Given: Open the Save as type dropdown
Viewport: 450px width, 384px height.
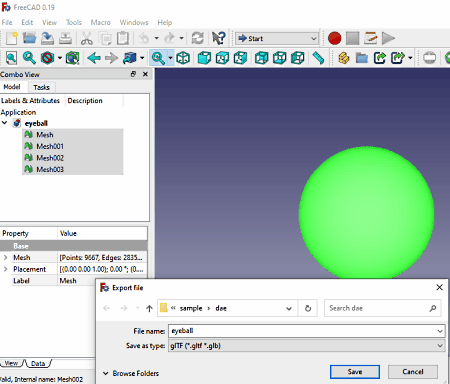Looking at the screenshot, I should (307, 346).
